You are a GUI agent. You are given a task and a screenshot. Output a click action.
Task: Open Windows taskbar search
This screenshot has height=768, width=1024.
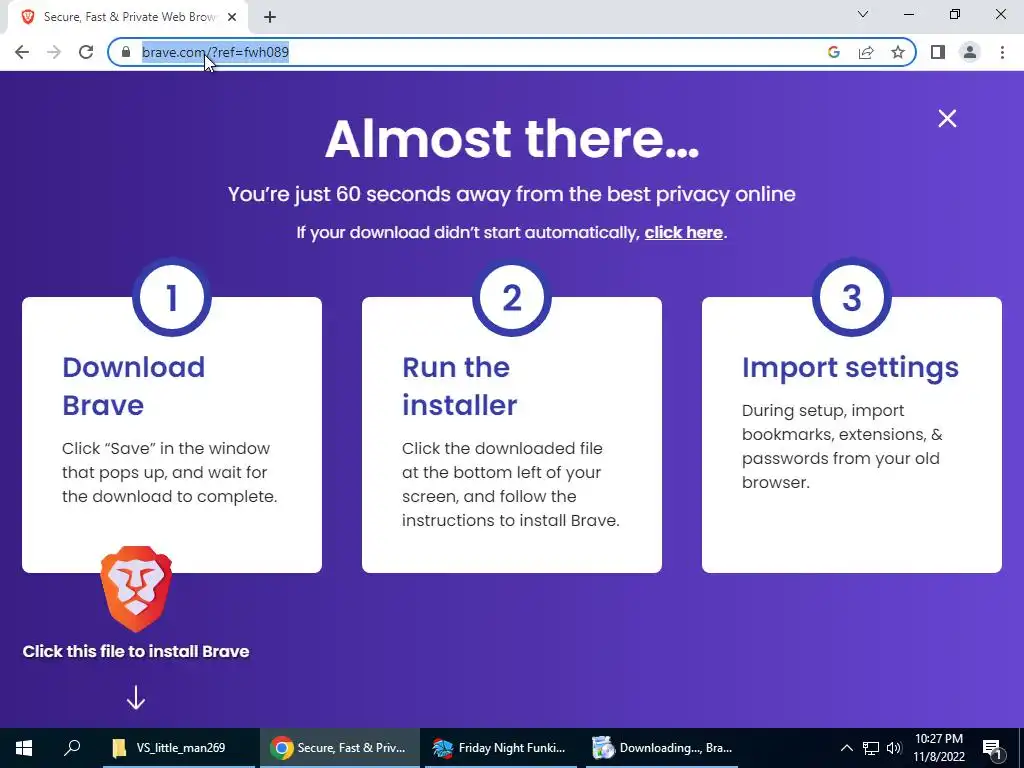[x=72, y=748]
